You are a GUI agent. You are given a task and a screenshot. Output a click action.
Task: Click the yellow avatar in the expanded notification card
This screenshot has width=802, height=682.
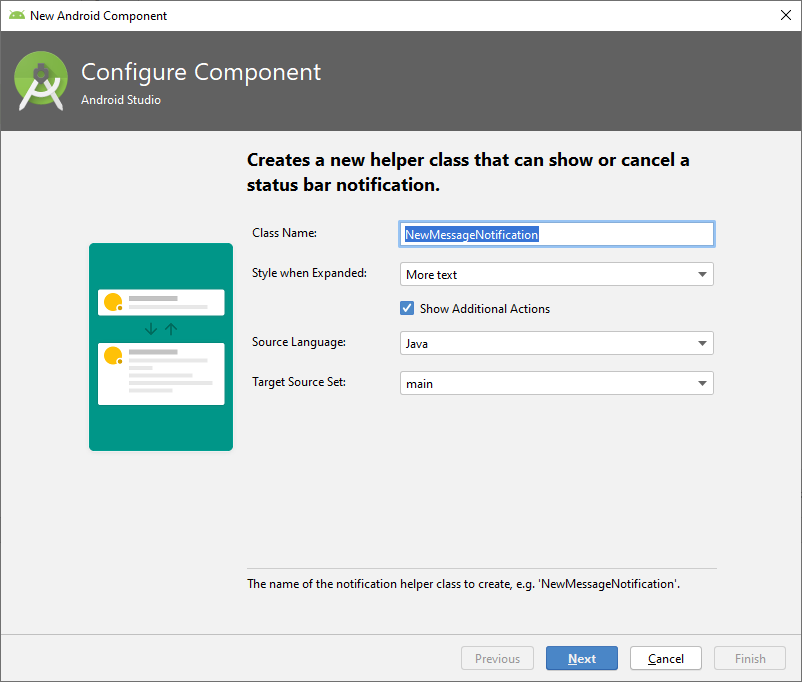[x=113, y=355]
